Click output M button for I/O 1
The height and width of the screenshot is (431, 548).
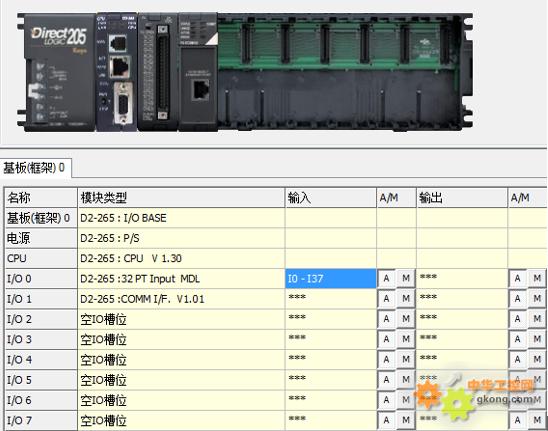537,299
